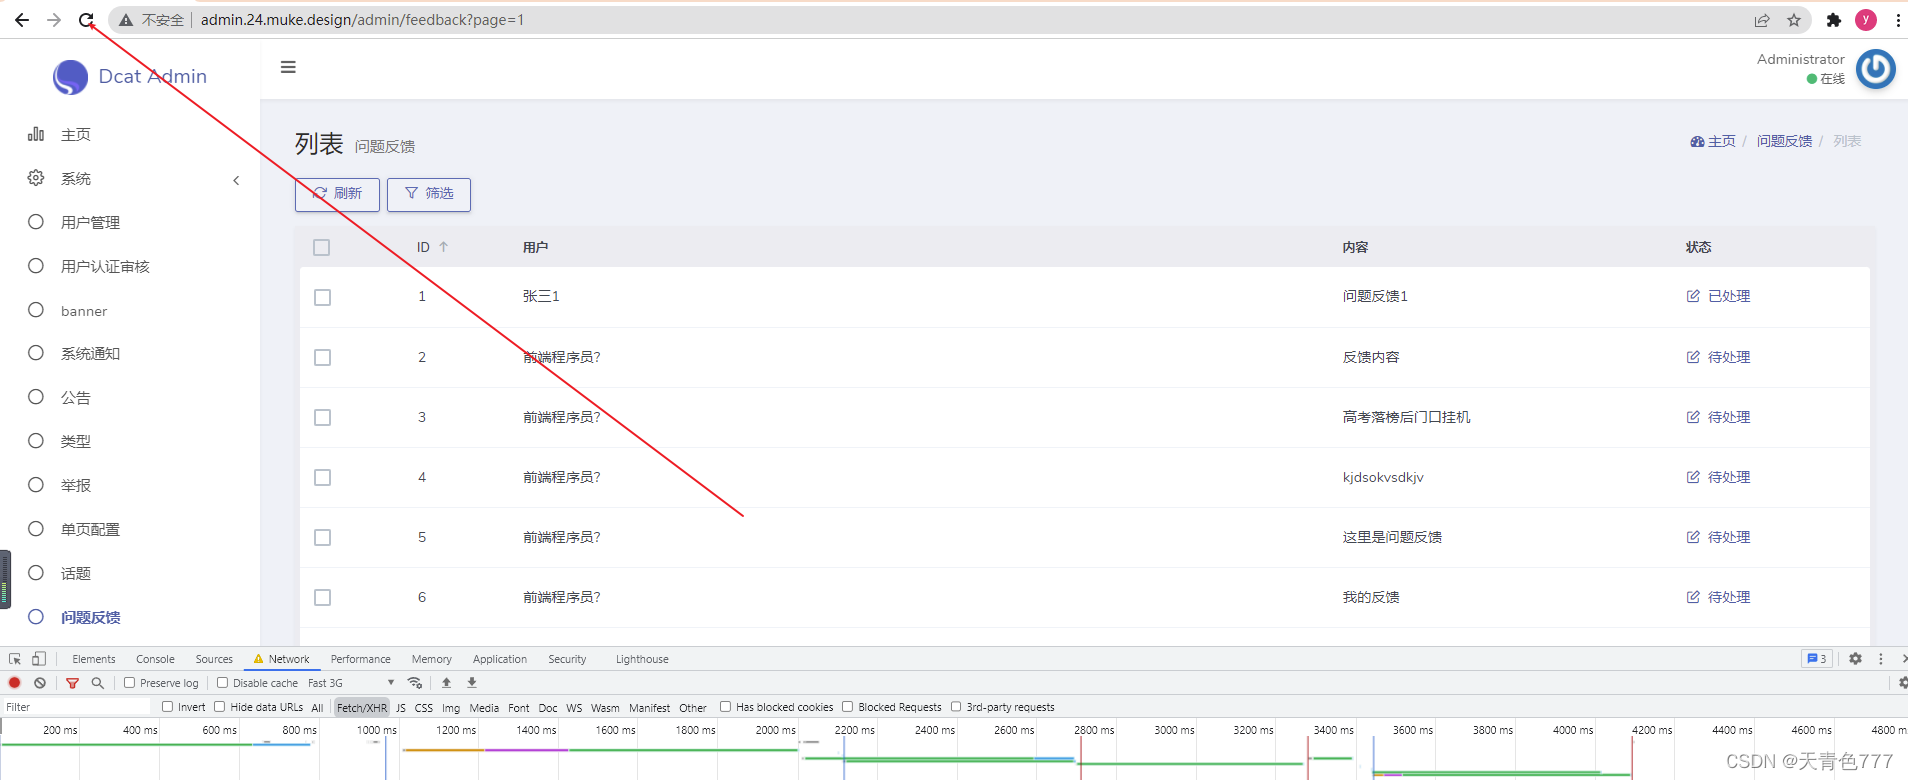The width and height of the screenshot is (1908, 780).
Task: Enable Preserve log checkbox
Action: pyautogui.click(x=129, y=683)
